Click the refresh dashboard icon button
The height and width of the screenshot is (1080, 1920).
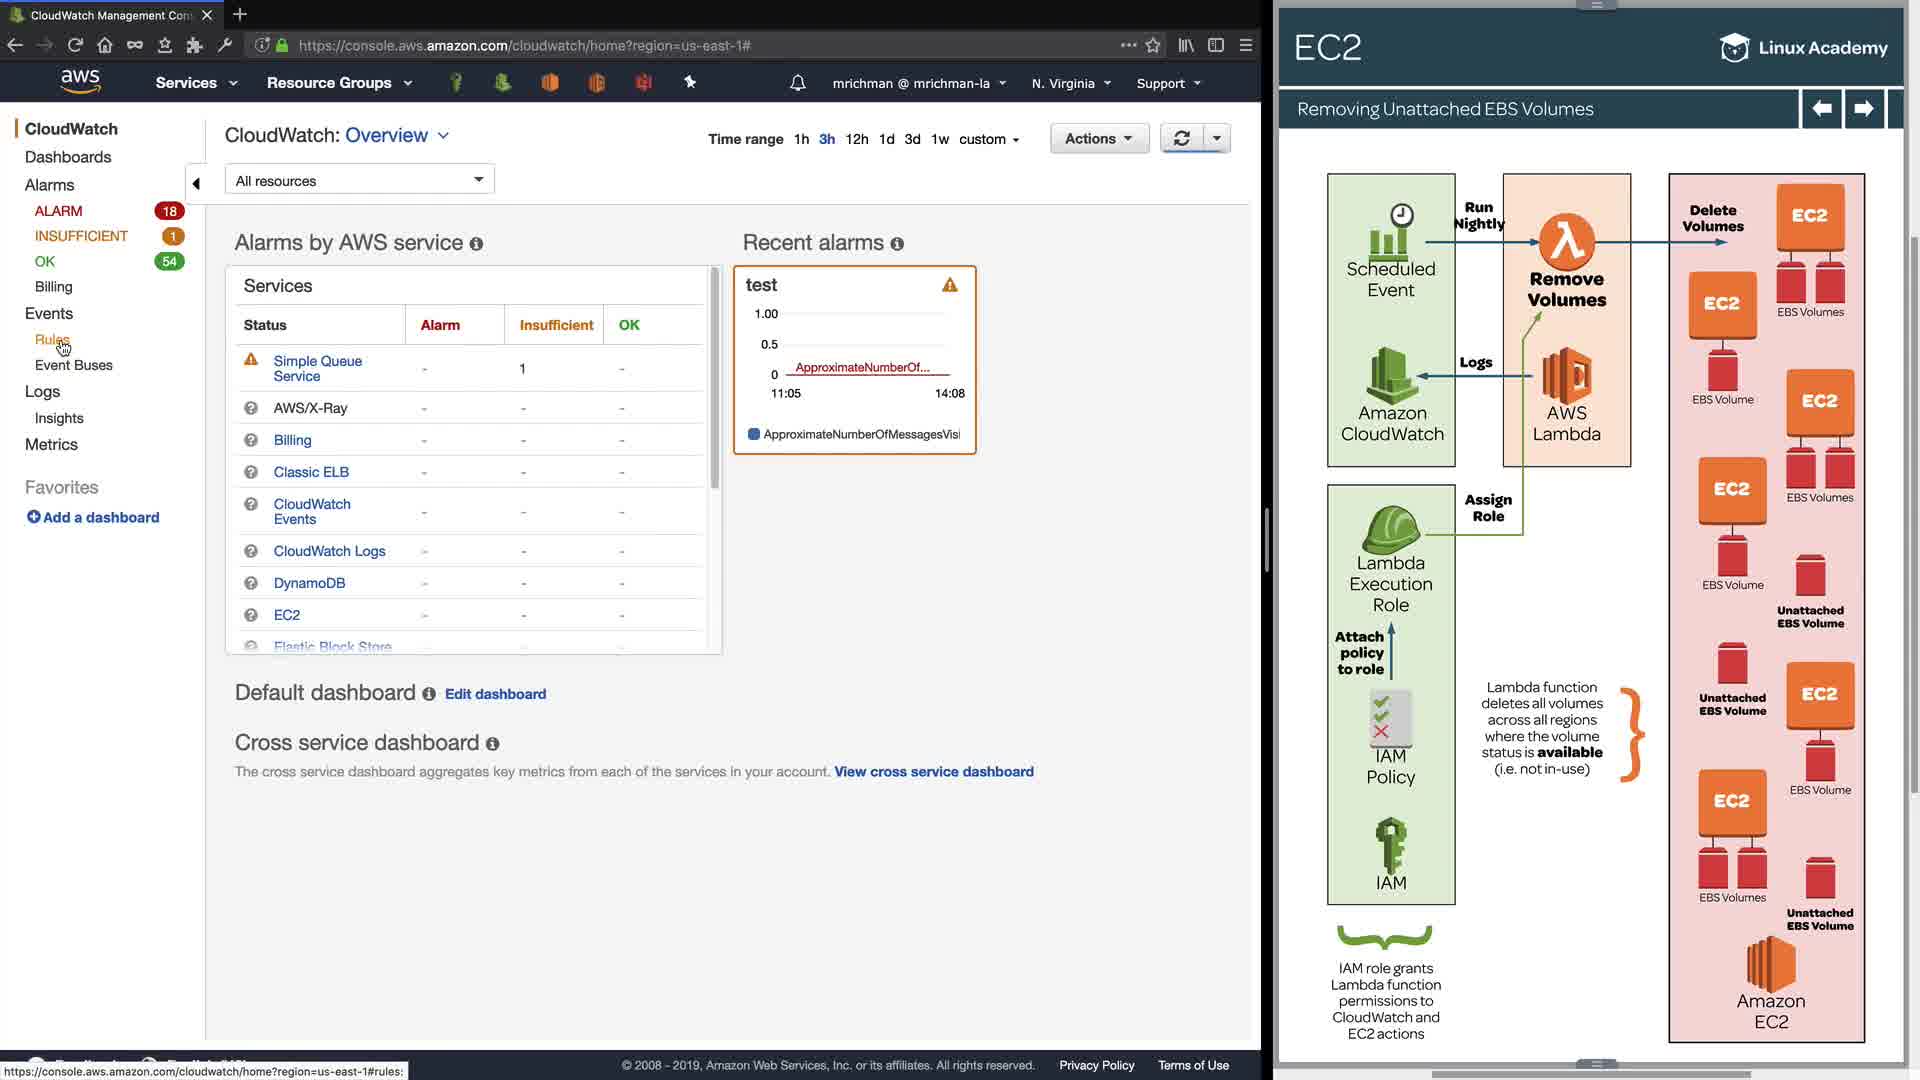click(1181, 138)
